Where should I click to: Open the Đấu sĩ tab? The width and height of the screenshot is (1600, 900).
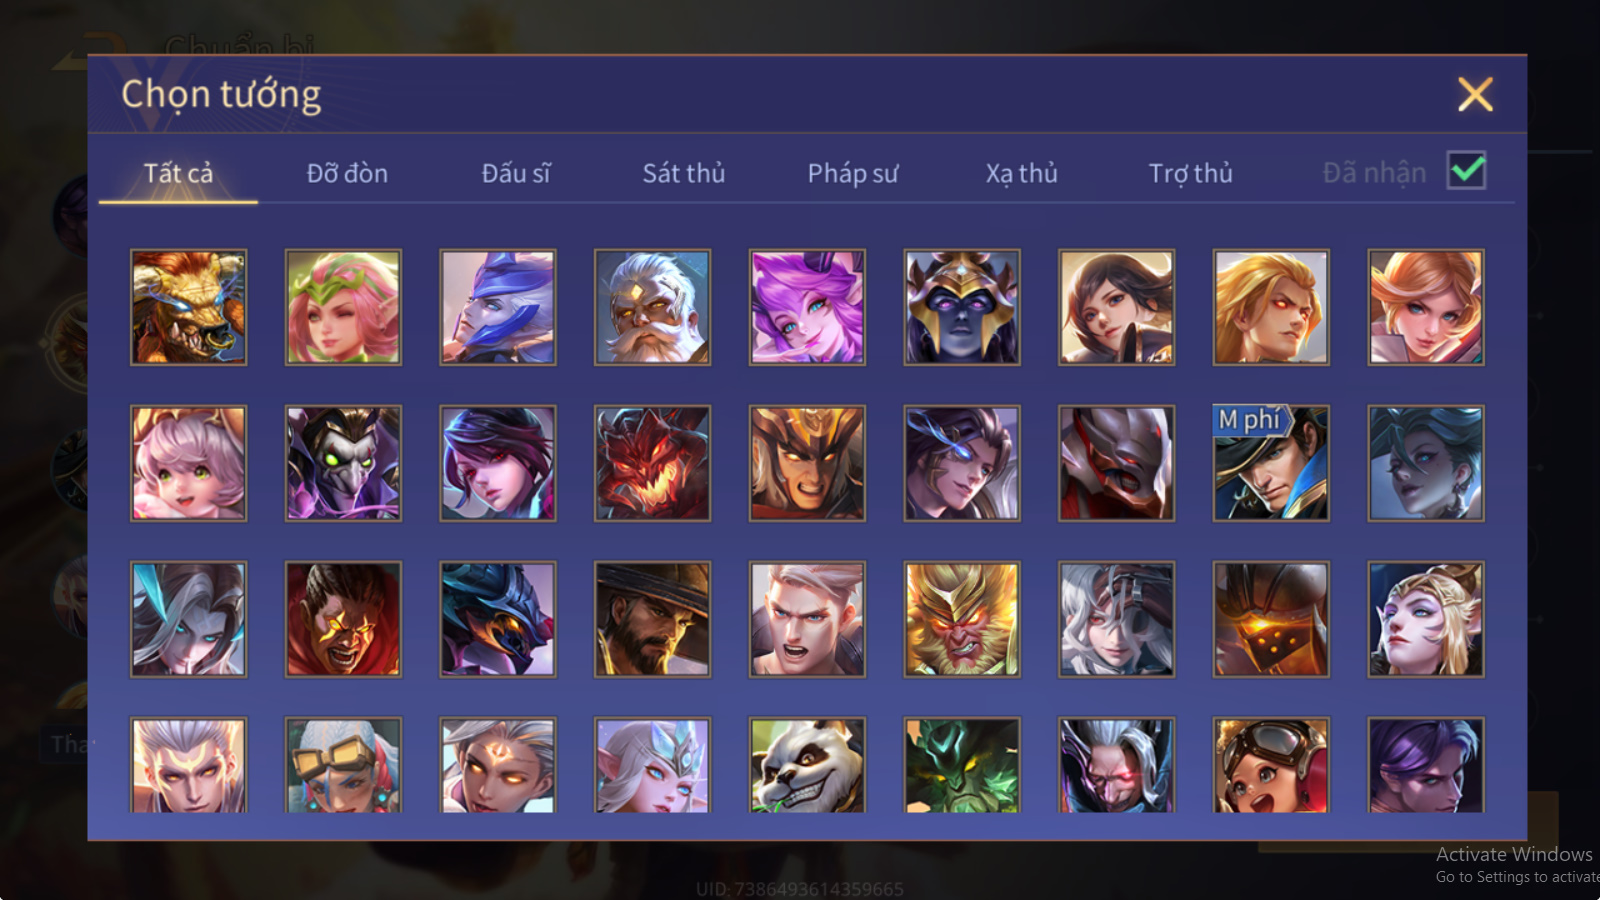(x=516, y=173)
